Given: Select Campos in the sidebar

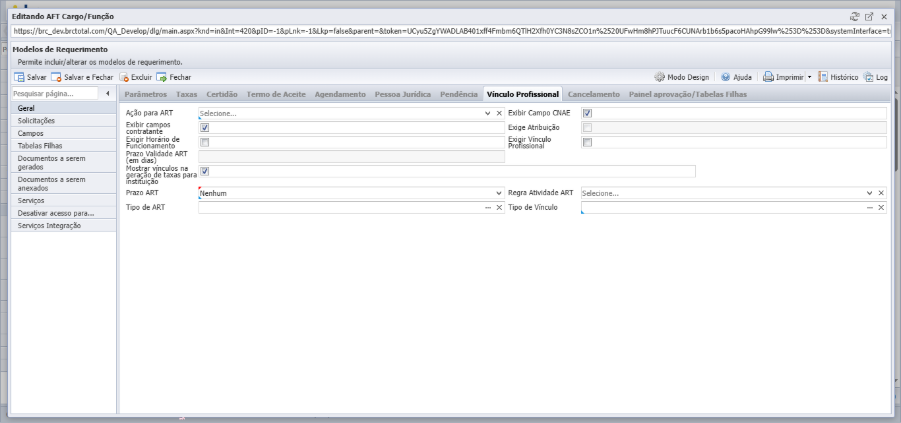Looking at the screenshot, I should click(63, 133).
